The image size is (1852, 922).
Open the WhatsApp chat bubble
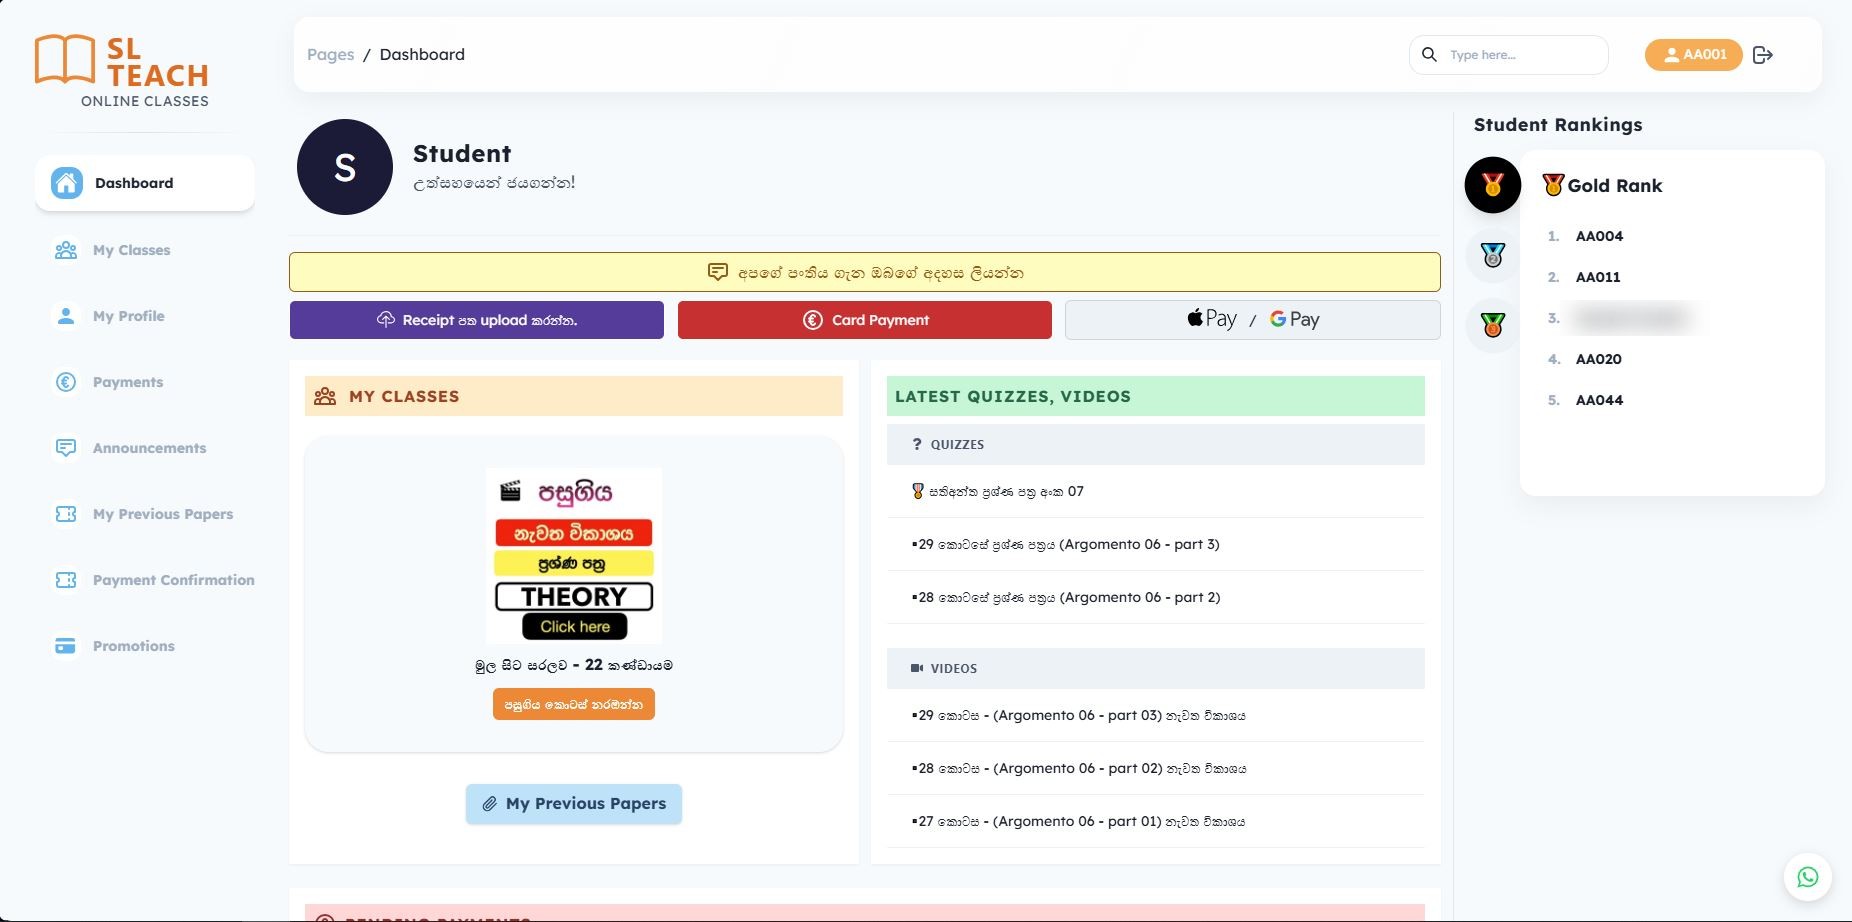tap(1808, 877)
